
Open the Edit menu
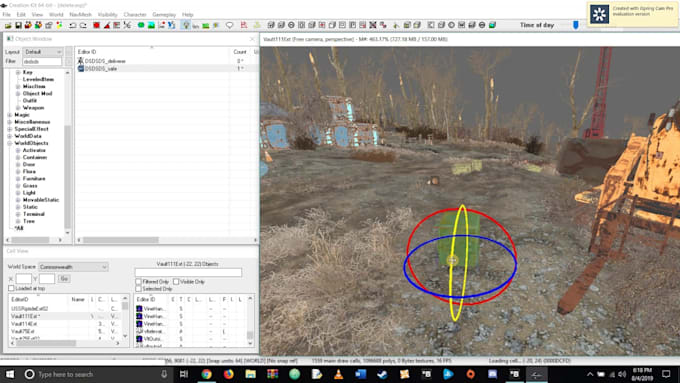click(x=21, y=14)
